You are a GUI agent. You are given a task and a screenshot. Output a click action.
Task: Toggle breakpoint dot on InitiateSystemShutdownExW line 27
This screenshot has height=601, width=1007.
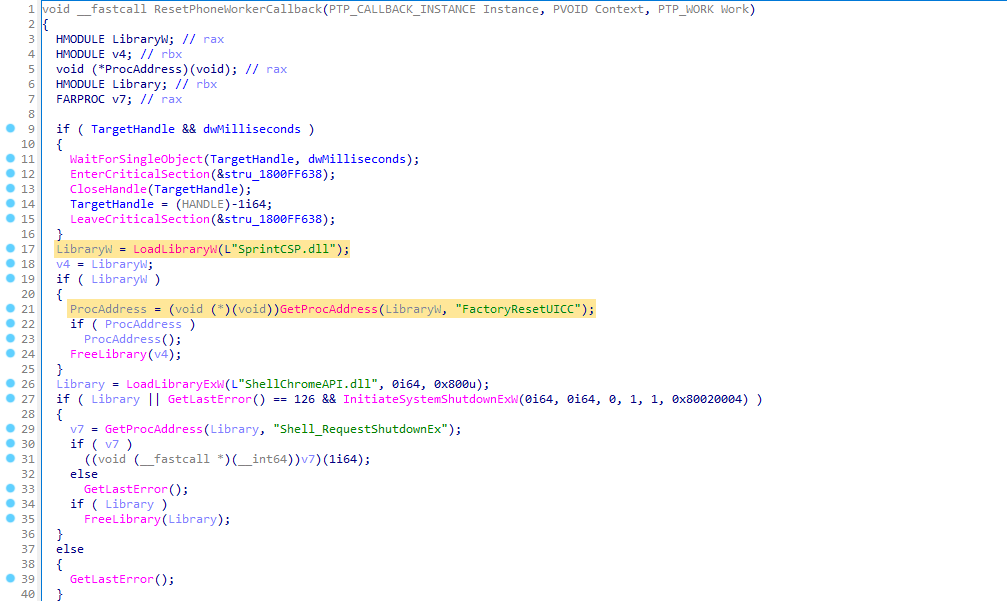tap(10, 398)
